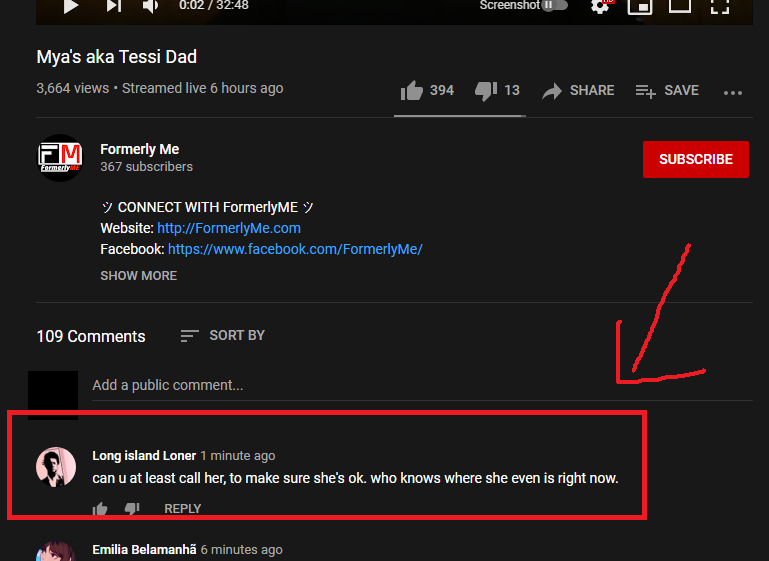Expand description with SHOW MORE
Image resolution: width=769 pixels, height=561 pixels.
click(x=138, y=276)
